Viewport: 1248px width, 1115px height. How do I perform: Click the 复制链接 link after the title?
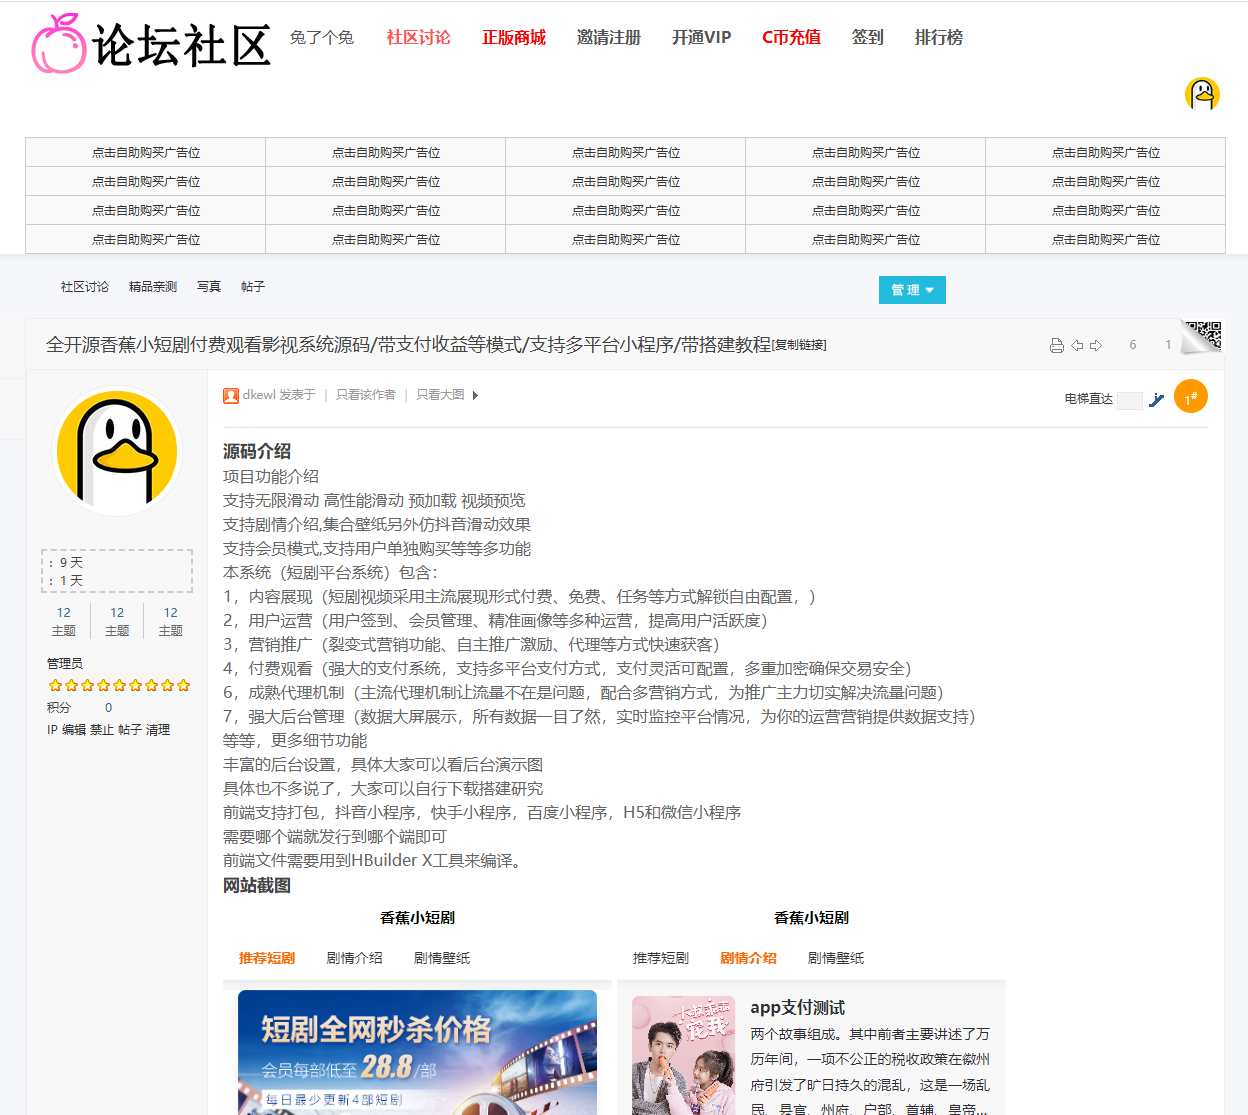pos(800,345)
